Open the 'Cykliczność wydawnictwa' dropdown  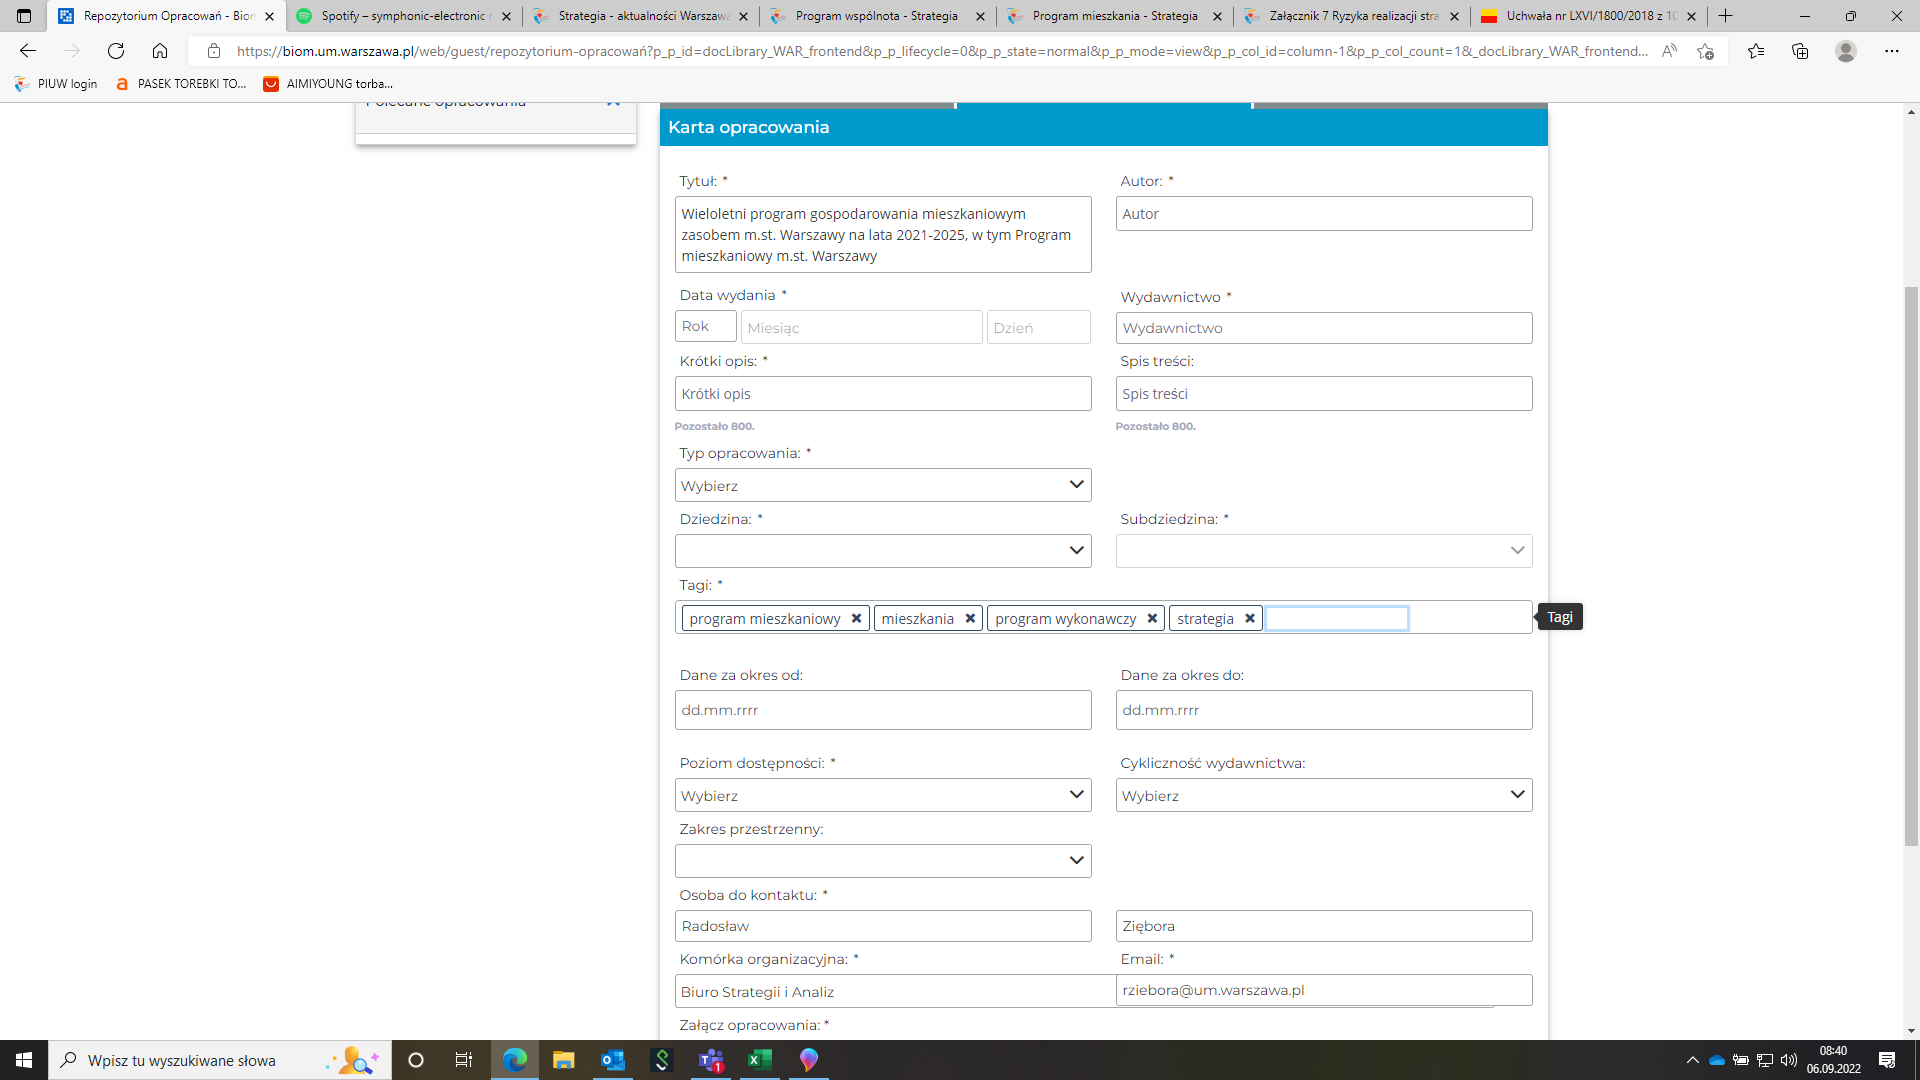click(x=1323, y=795)
